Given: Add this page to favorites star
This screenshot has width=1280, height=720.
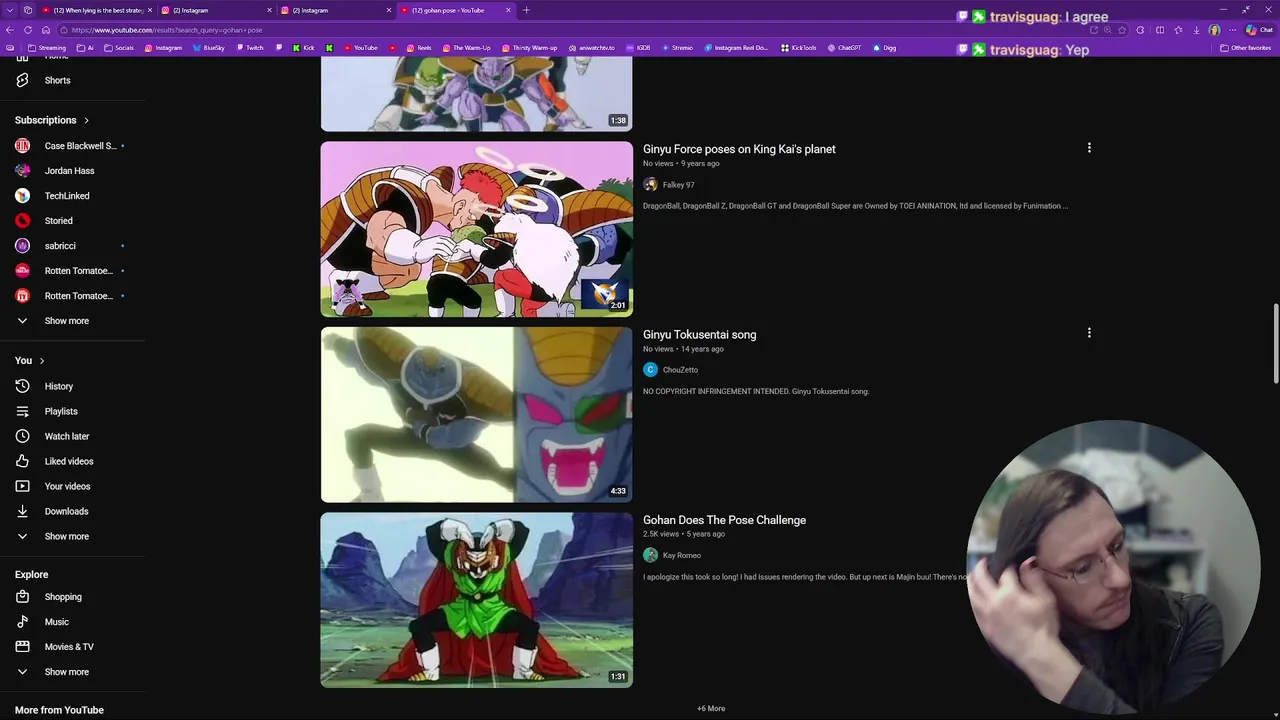Looking at the screenshot, I should [x=1122, y=30].
